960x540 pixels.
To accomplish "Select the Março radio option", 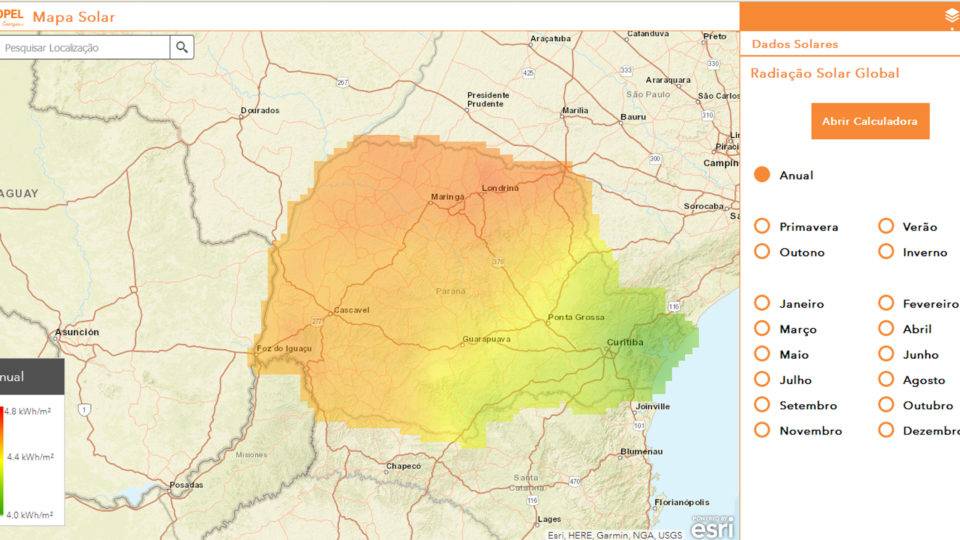I will tap(762, 329).
